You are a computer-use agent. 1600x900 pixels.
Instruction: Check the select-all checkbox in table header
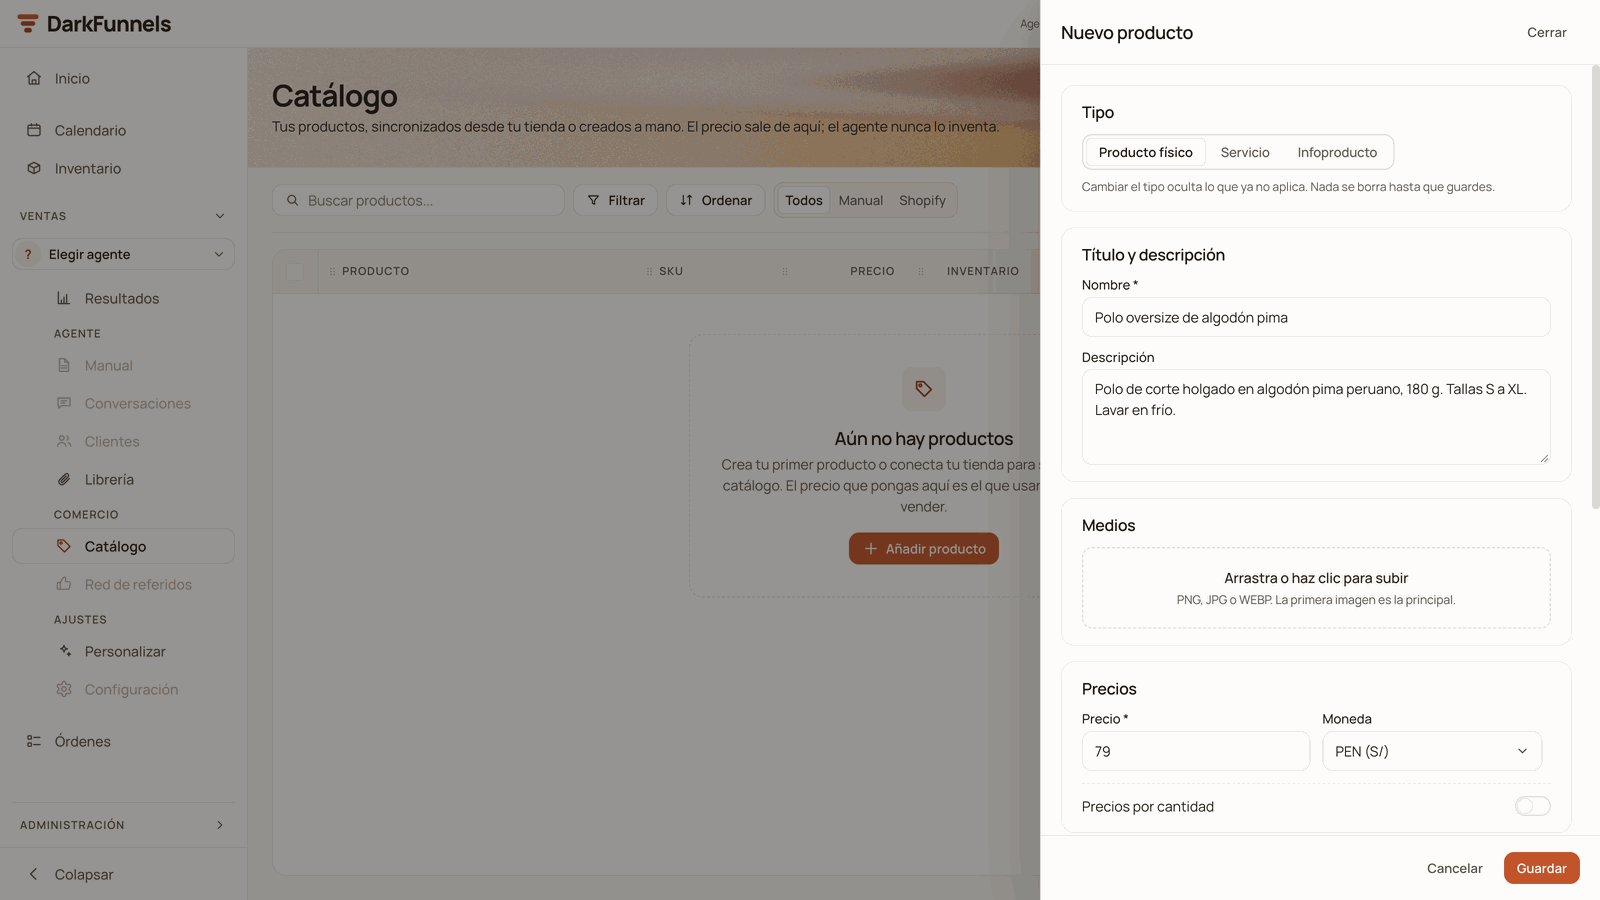pos(295,271)
